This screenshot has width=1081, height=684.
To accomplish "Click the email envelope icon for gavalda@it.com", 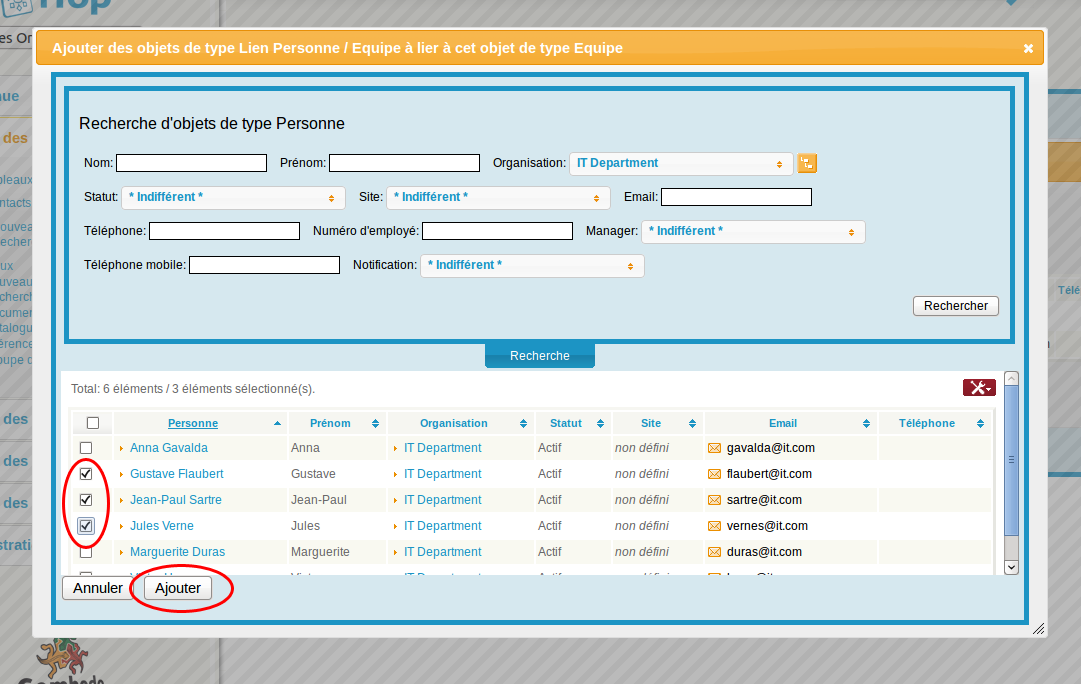I will pyautogui.click(x=714, y=448).
